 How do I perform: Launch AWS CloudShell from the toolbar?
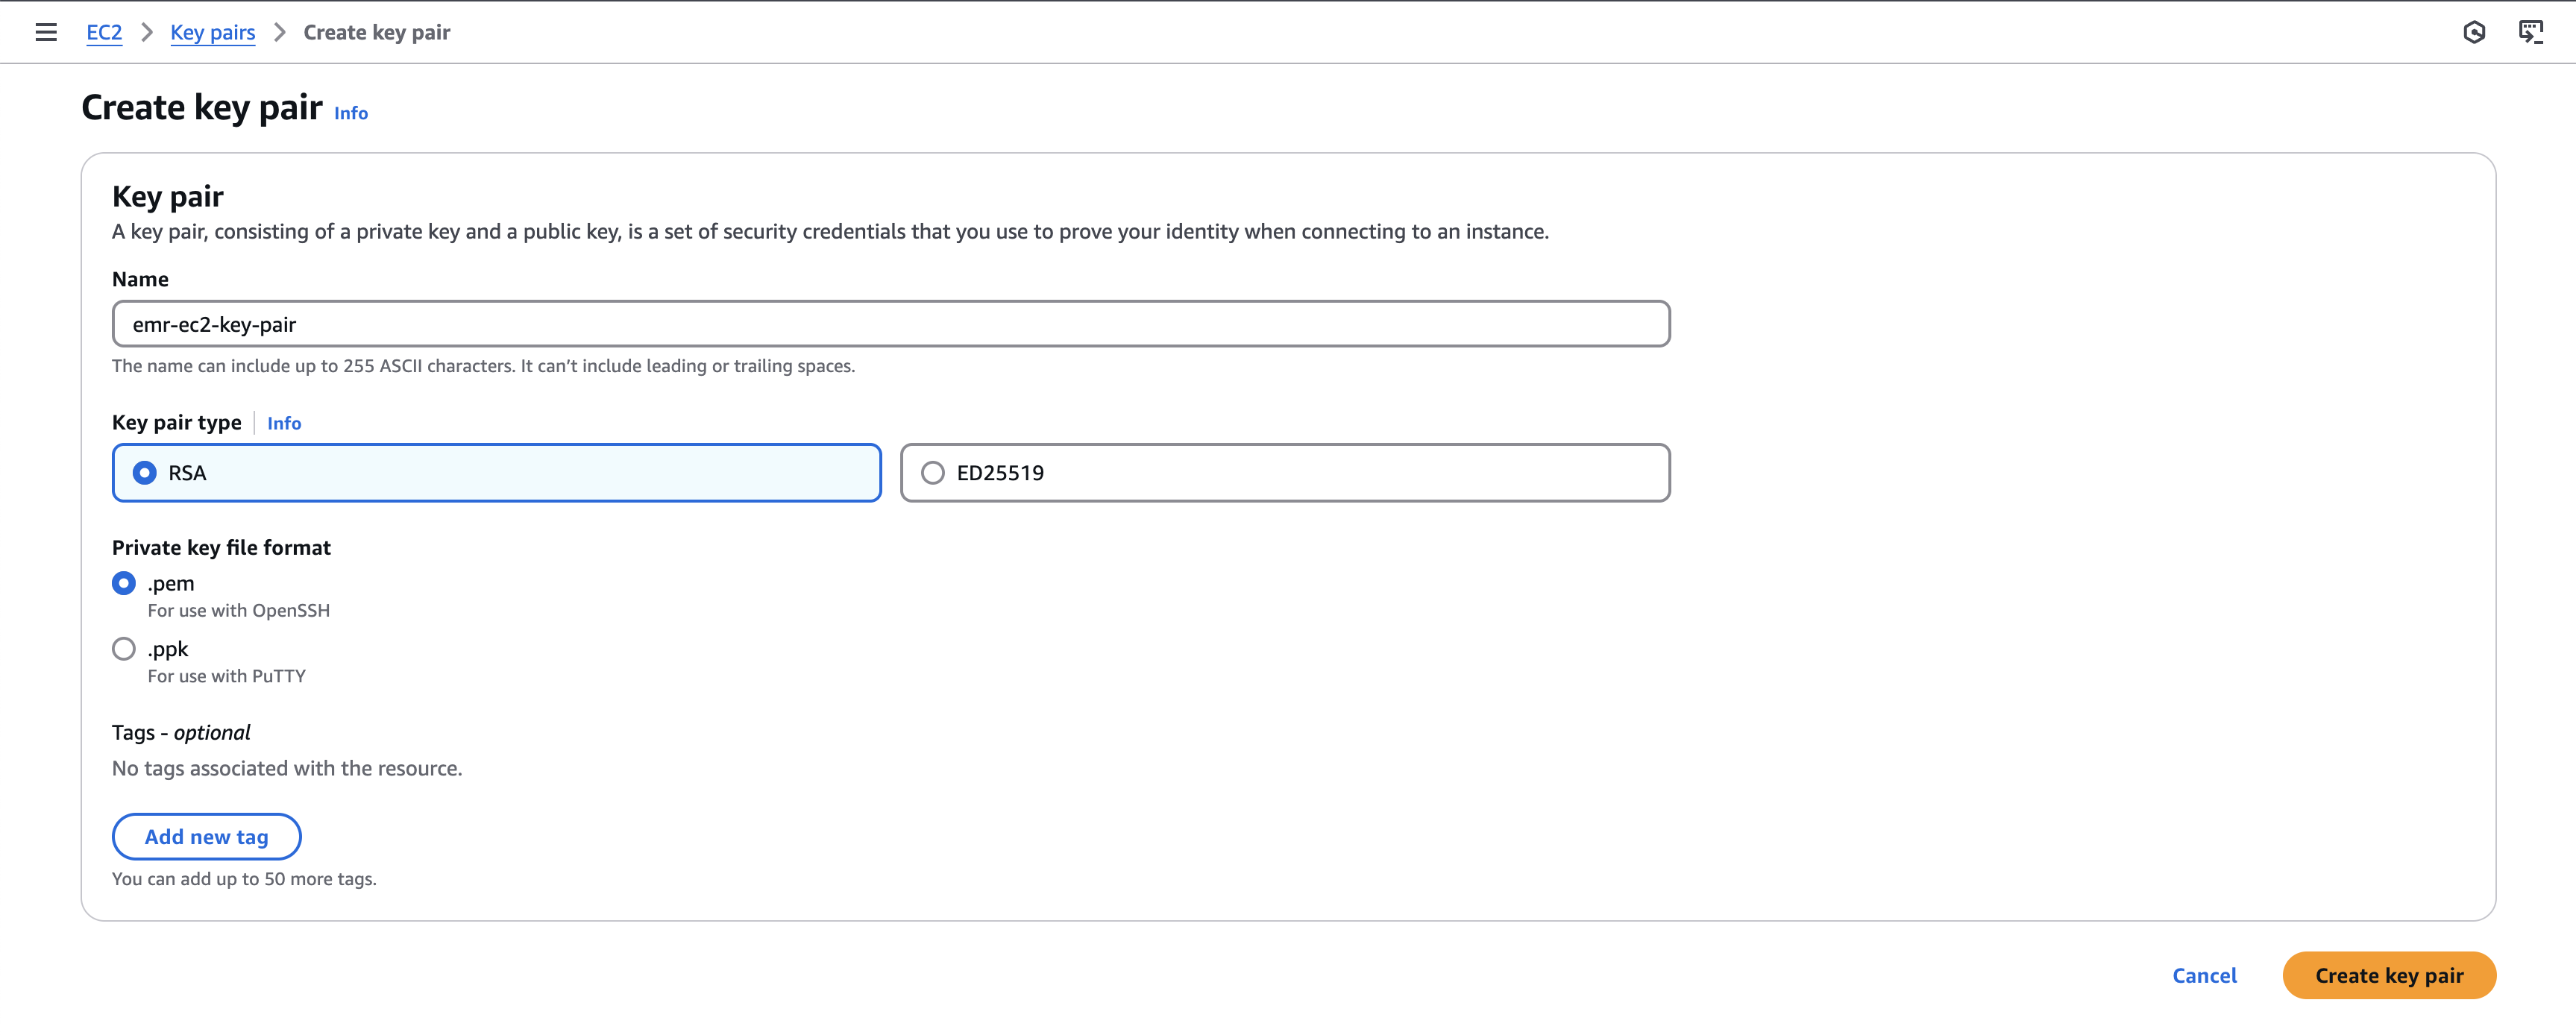(2532, 31)
